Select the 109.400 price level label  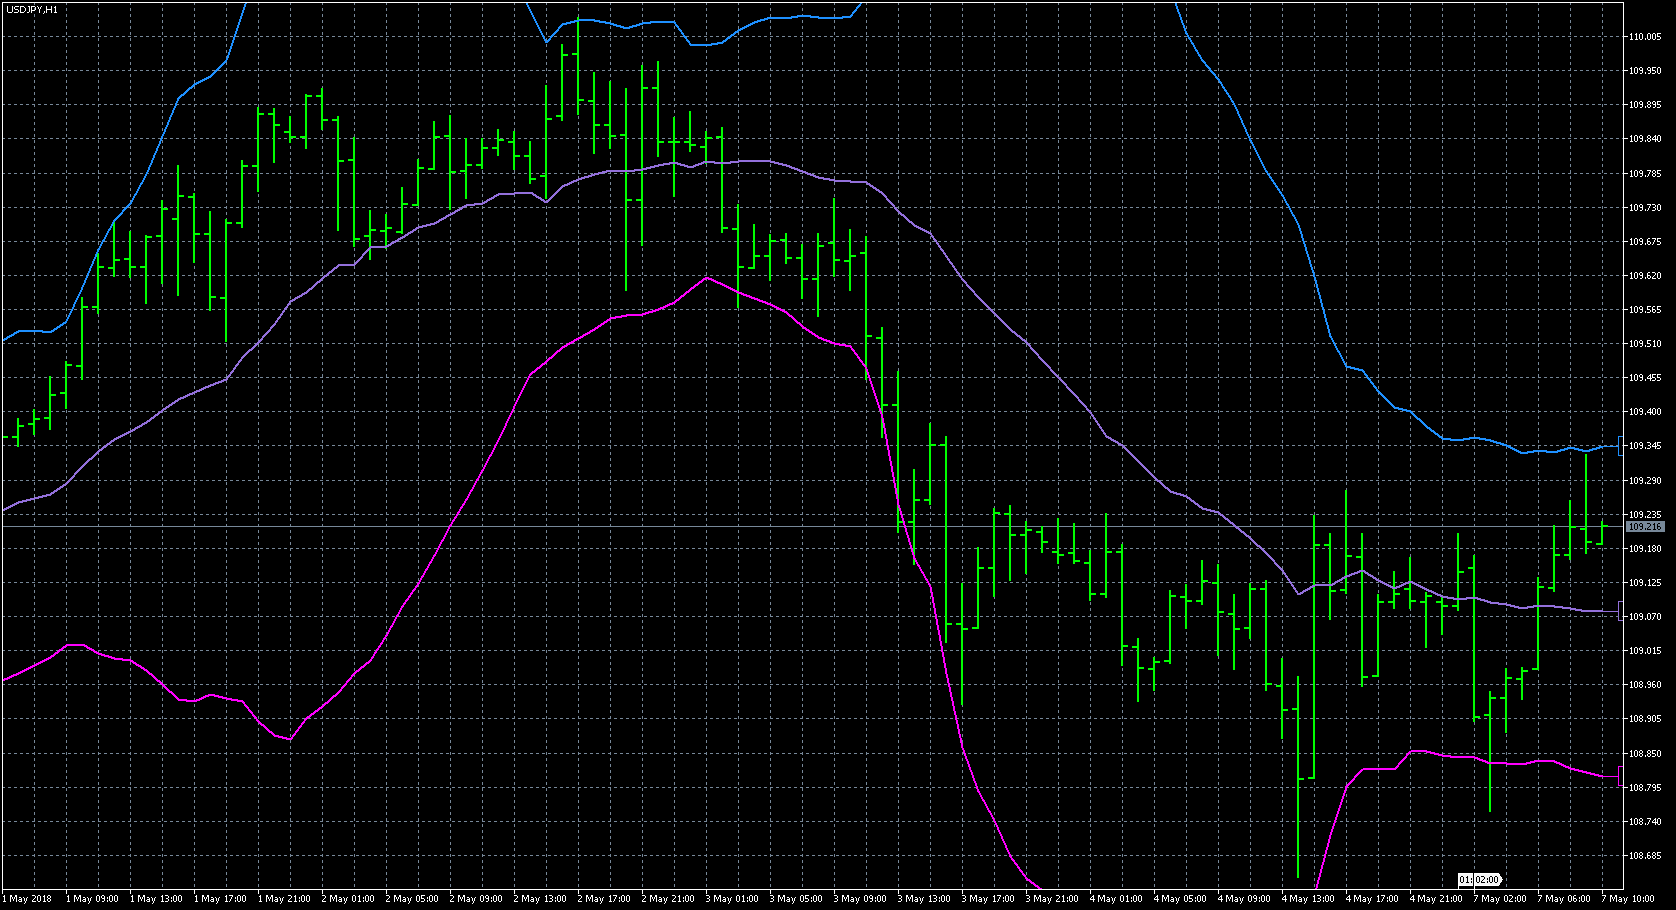[1645, 412]
